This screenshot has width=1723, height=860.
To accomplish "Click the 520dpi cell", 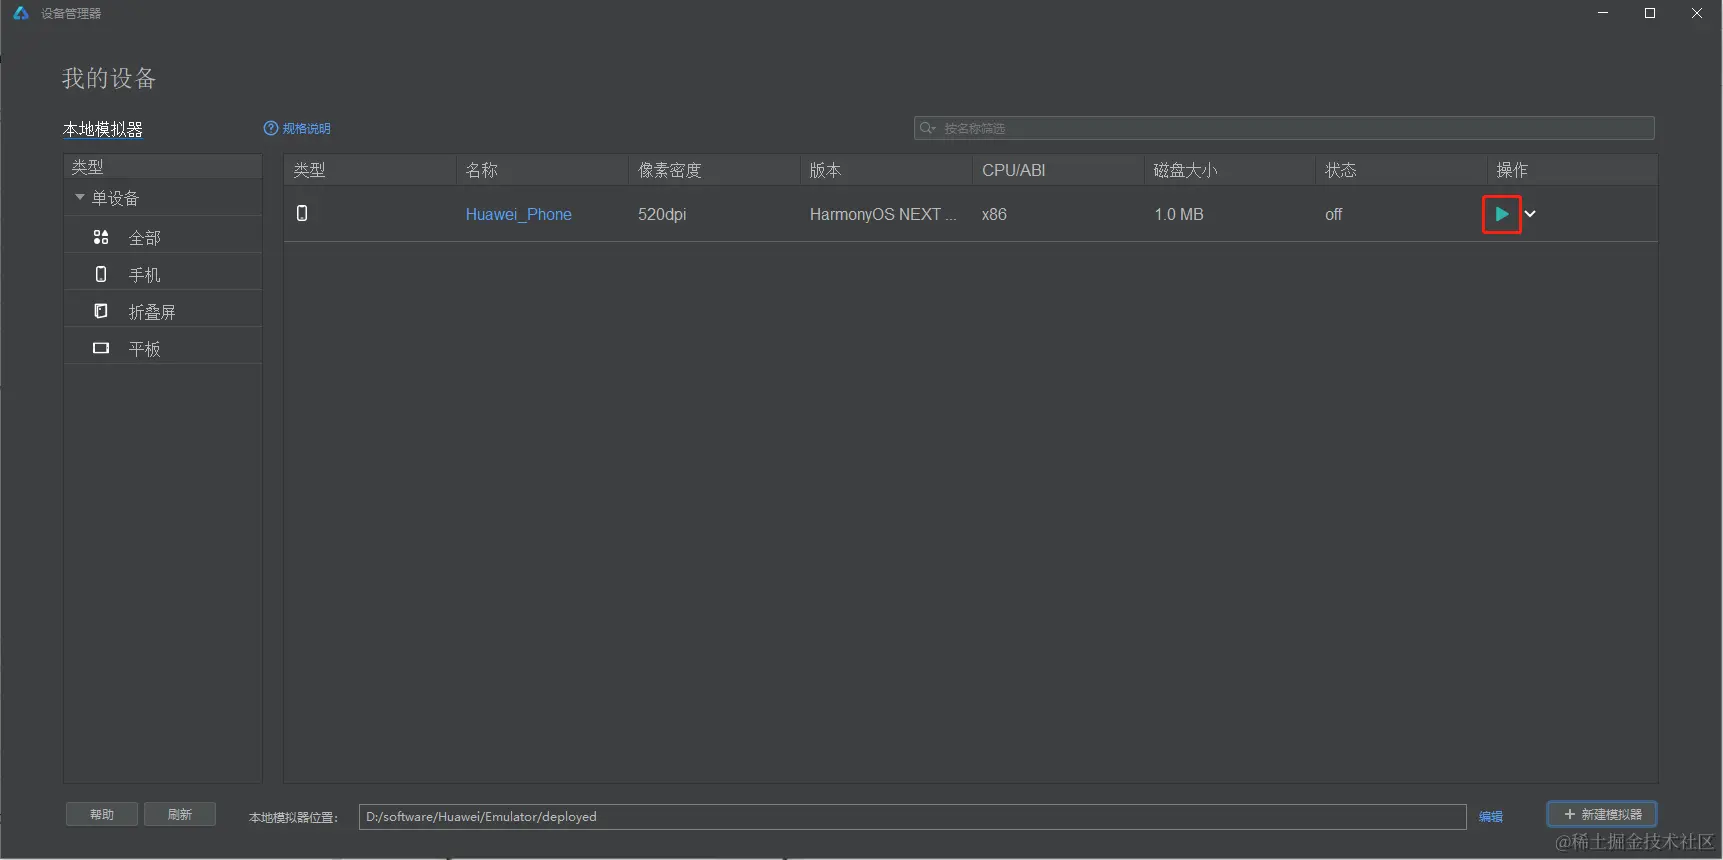I will pyautogui.click(x=662, y=214).
